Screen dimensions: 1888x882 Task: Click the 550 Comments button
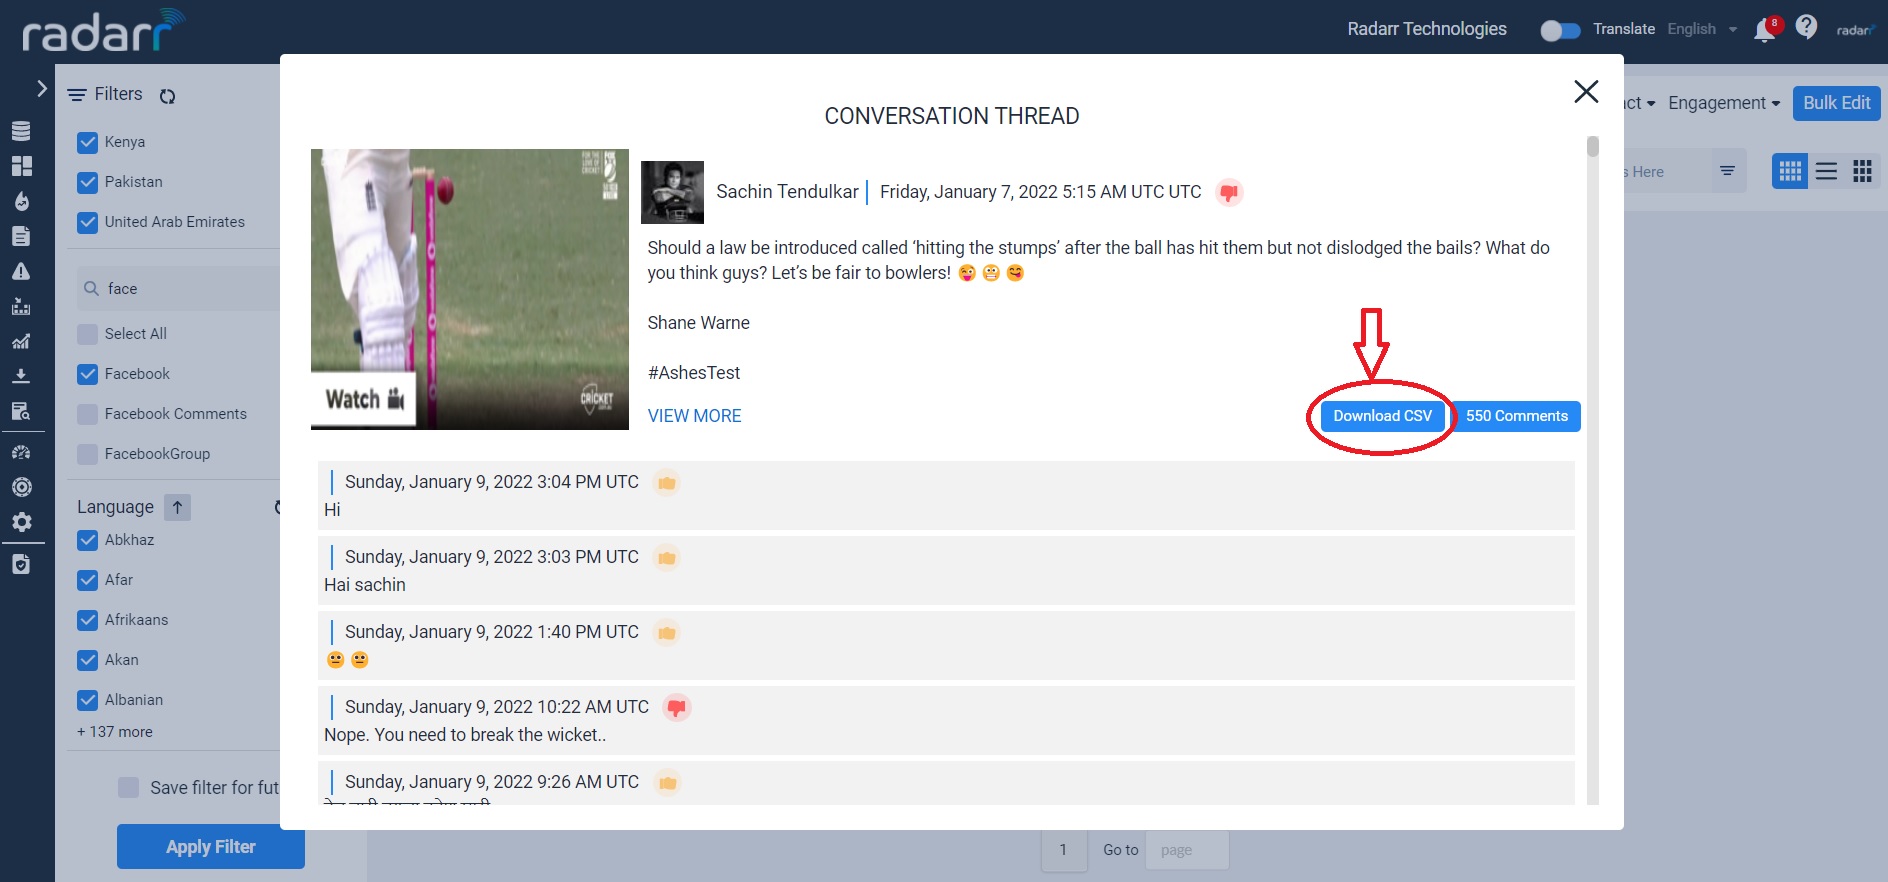(x=1516, y=416)
